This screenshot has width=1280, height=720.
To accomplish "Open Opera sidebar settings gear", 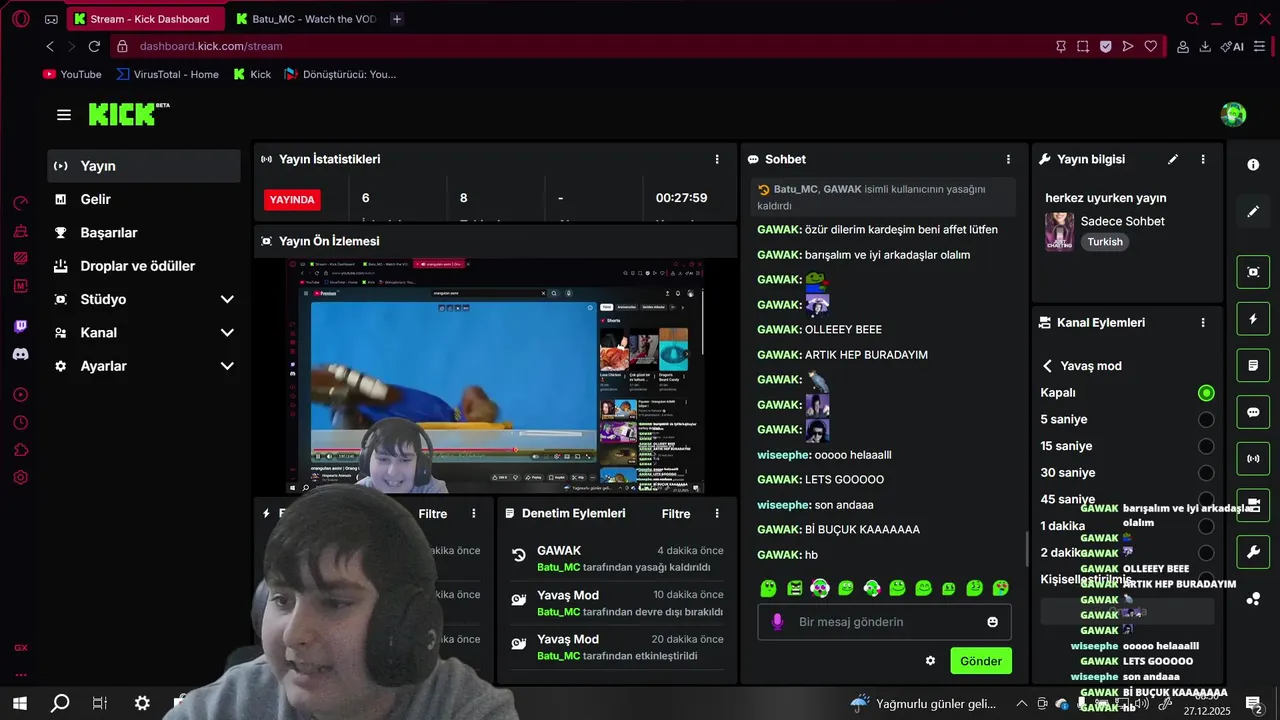I will pyautogui.click(x=21, y=478).
